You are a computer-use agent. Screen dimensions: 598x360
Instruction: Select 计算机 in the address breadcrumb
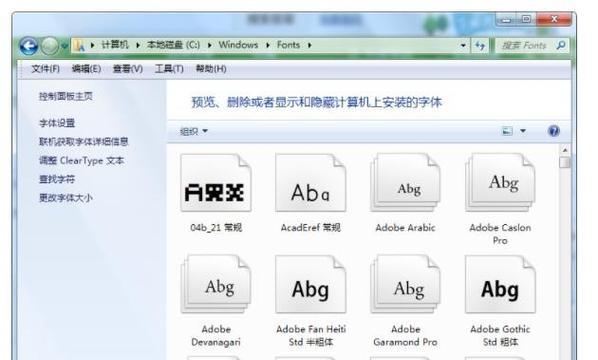pos(114,45)
